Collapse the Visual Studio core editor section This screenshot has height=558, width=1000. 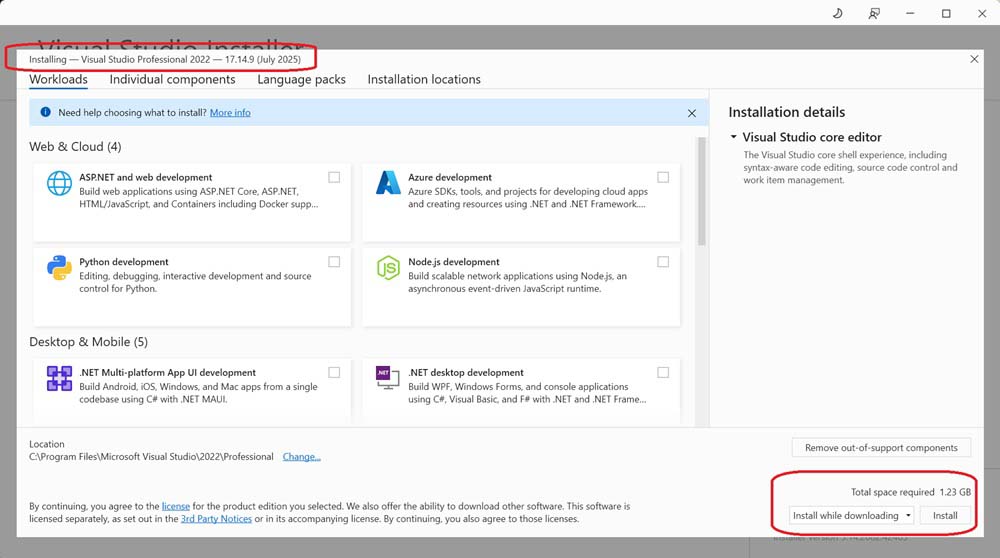pyautogui.click(x=733, y=137)
